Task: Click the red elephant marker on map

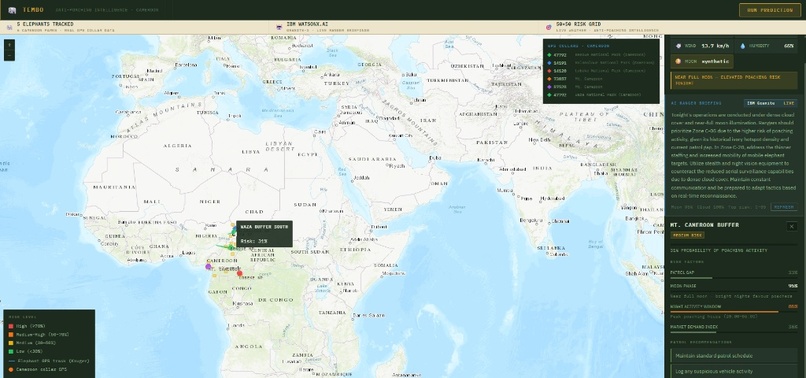Action: (x=240, y=274)
